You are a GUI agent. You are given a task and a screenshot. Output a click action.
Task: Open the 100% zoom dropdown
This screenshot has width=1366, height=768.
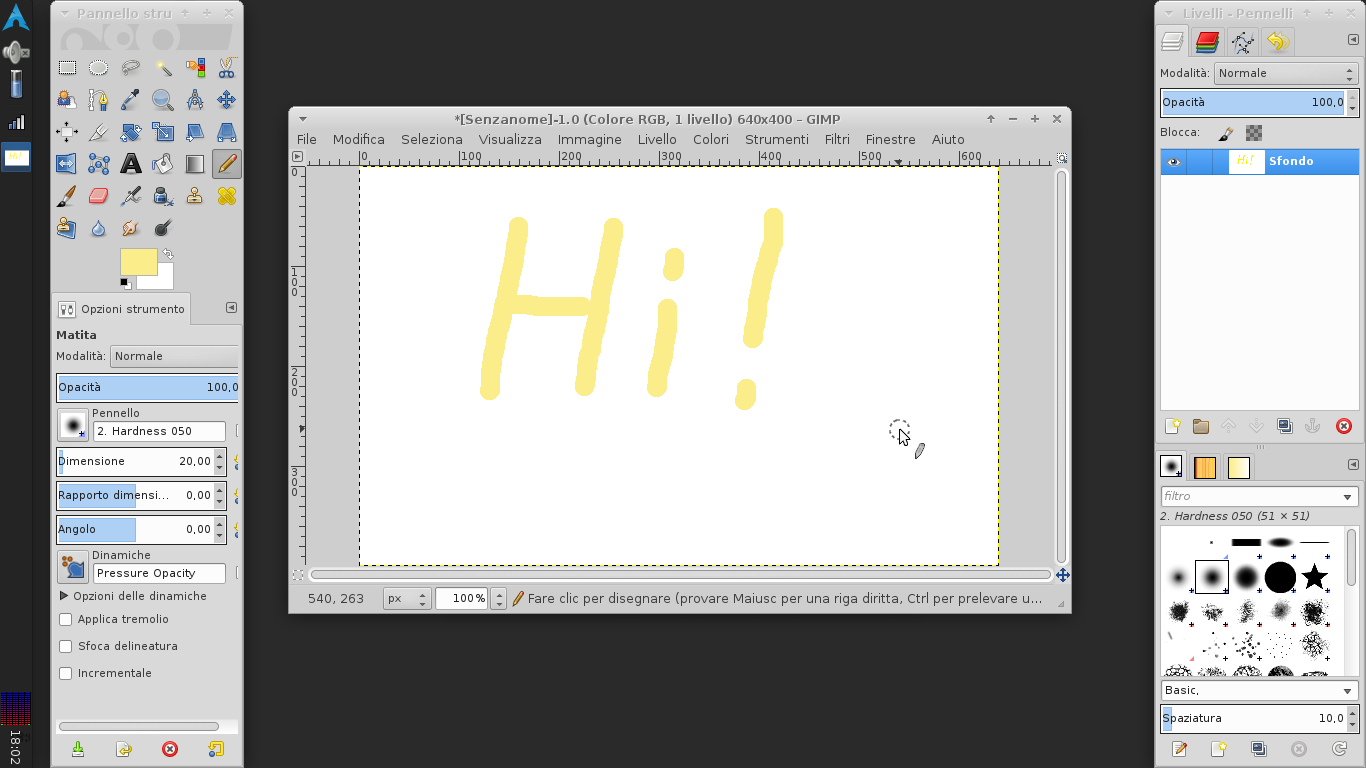pyautogui.click(x=499, y=598)
